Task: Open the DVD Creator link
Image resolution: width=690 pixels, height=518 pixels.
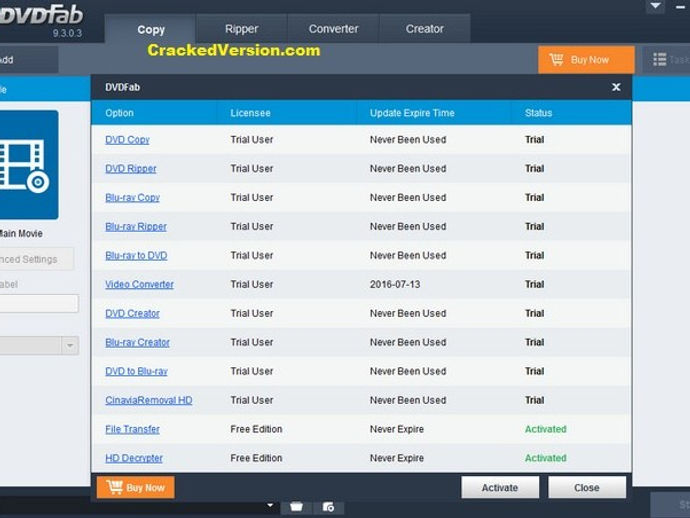Action: click(132, 313)
